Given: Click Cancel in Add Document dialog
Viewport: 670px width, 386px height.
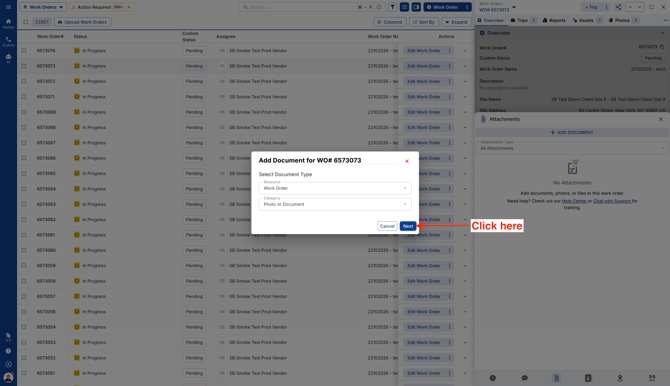Looking at the screenshot, I should click(387, 226).
